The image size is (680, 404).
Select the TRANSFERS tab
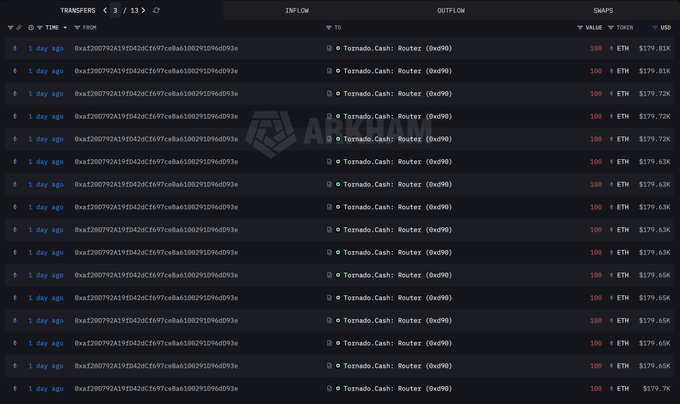click(x=78, y=10)
